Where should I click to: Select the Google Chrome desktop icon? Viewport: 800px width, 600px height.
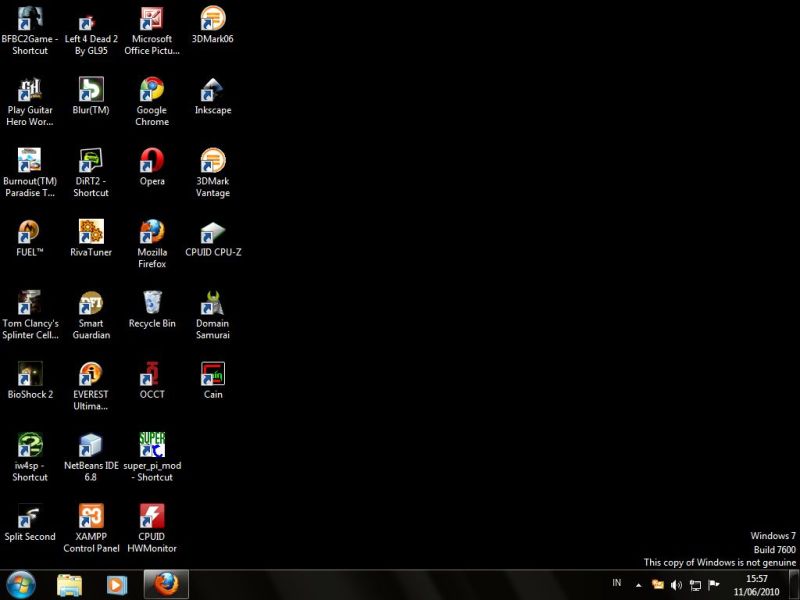(x=152, y=89)
